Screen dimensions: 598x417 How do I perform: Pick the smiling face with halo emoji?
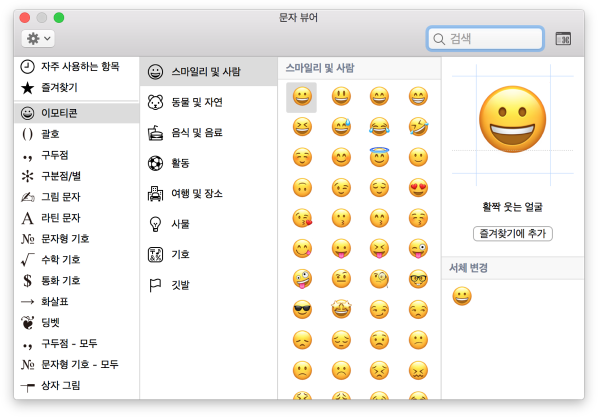[379, 157]
